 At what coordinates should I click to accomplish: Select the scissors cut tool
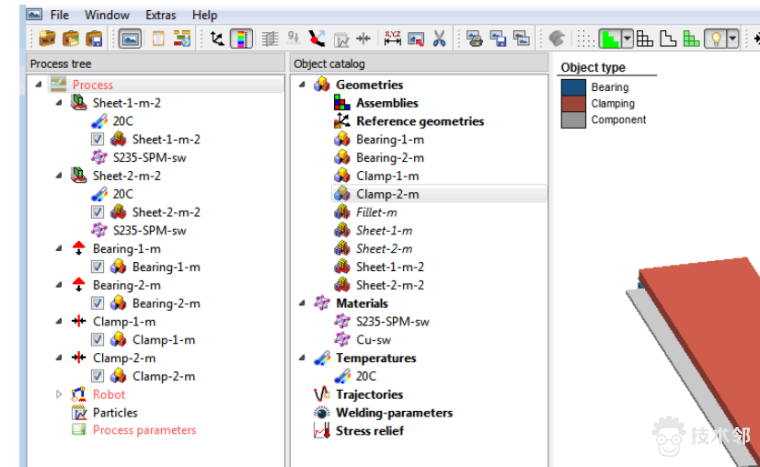tap(440, 39)
